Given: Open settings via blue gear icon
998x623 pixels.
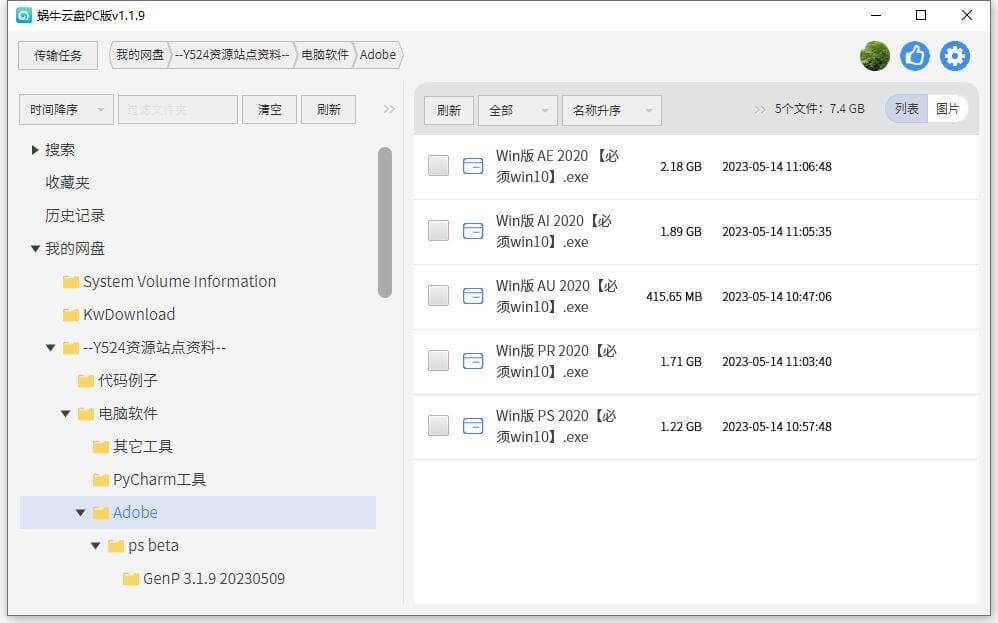Looking at the screenshot, I should (955, 56).
